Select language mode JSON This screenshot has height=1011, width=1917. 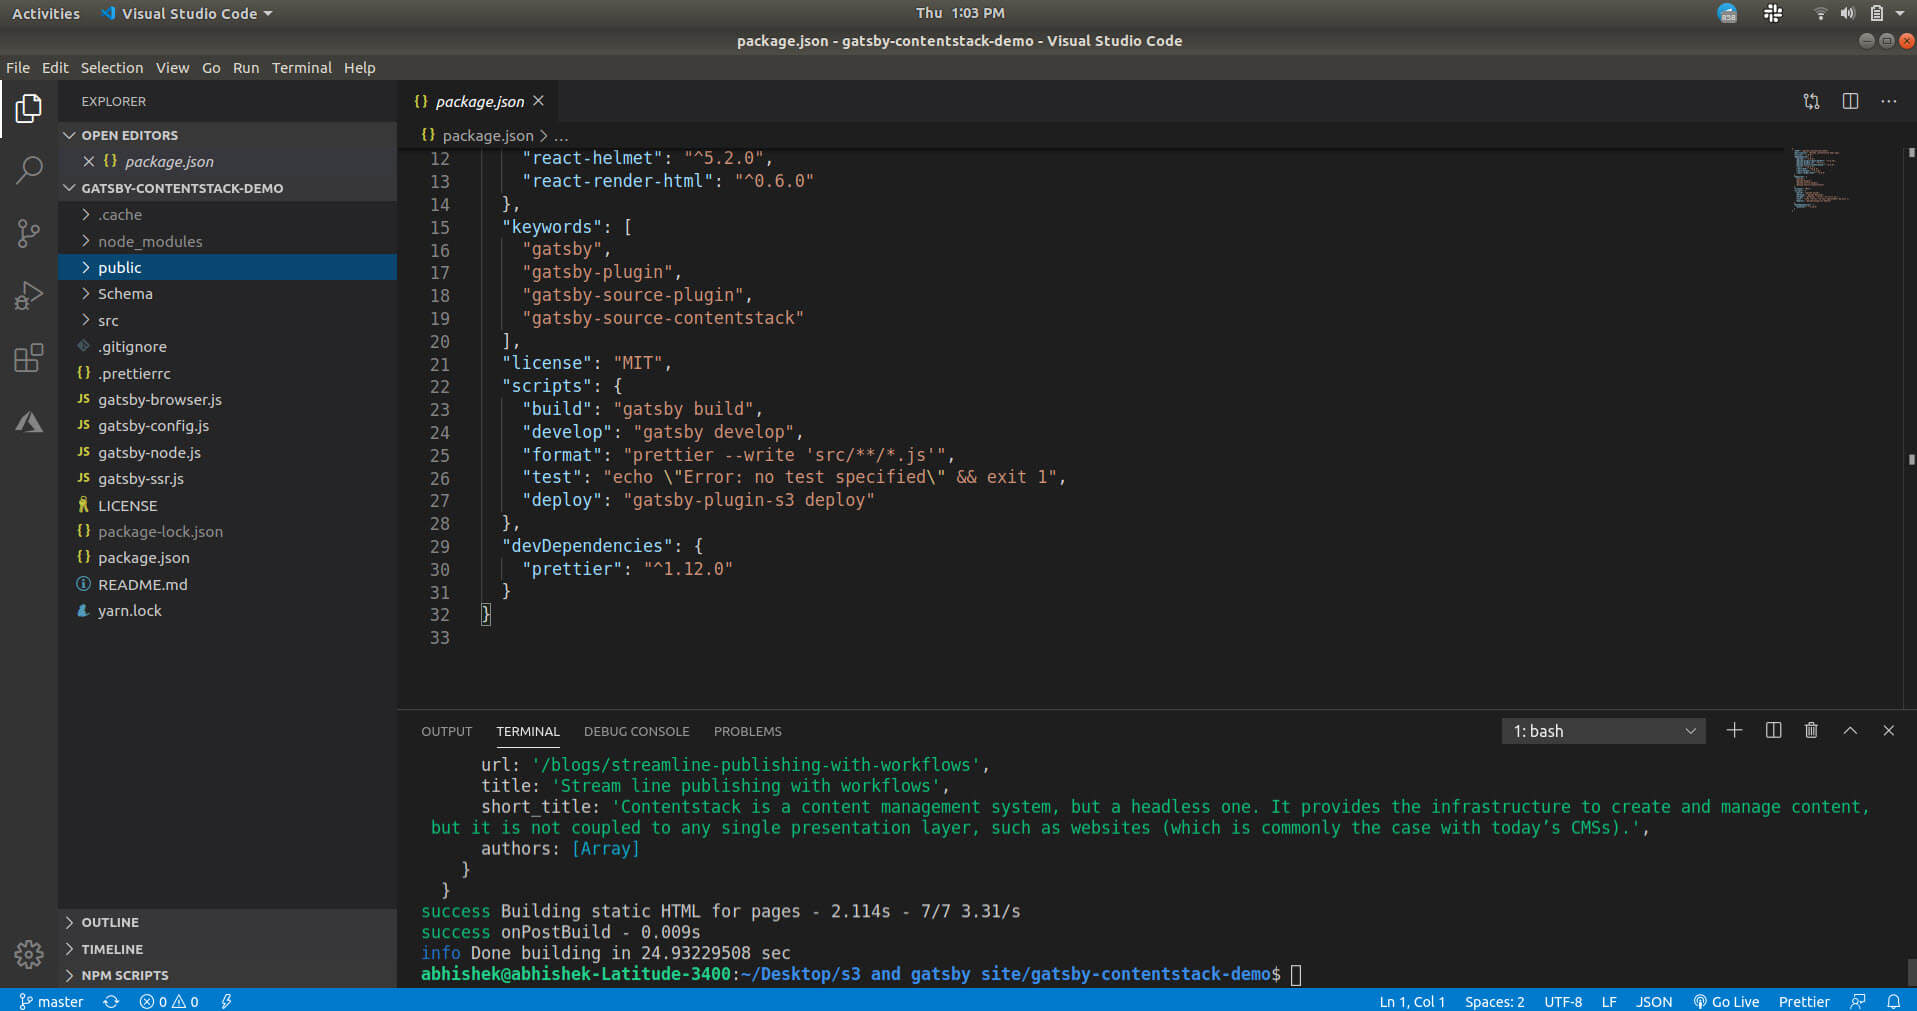click(1653, 1001)
